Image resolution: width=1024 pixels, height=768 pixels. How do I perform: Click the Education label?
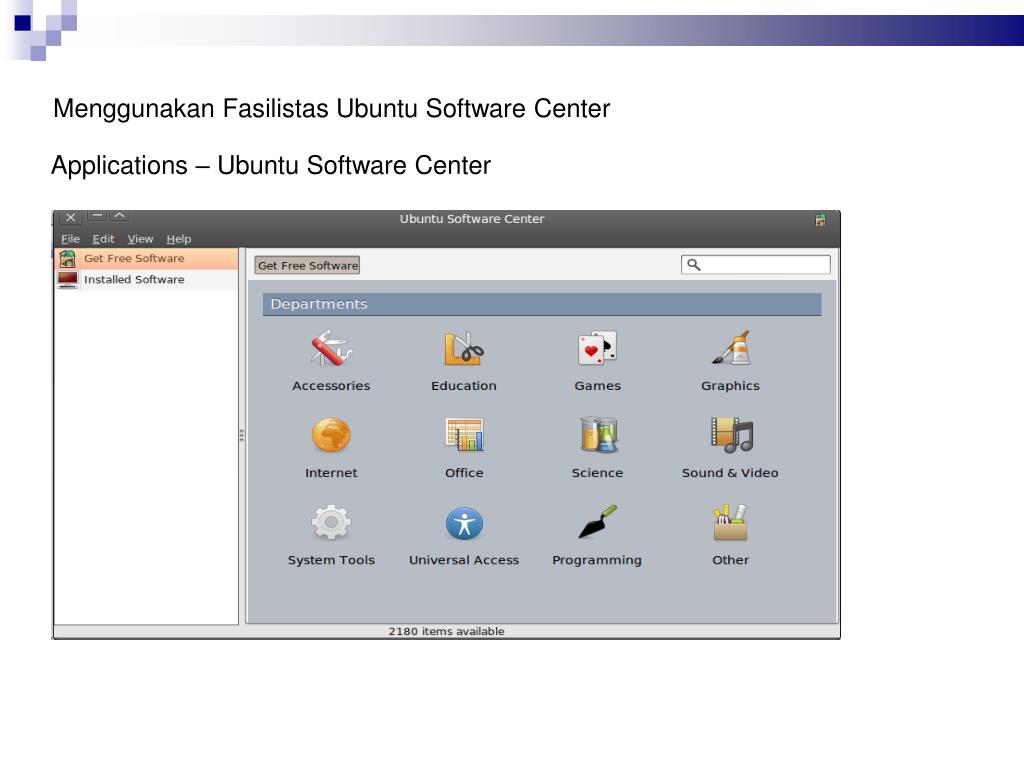point(464,386)
